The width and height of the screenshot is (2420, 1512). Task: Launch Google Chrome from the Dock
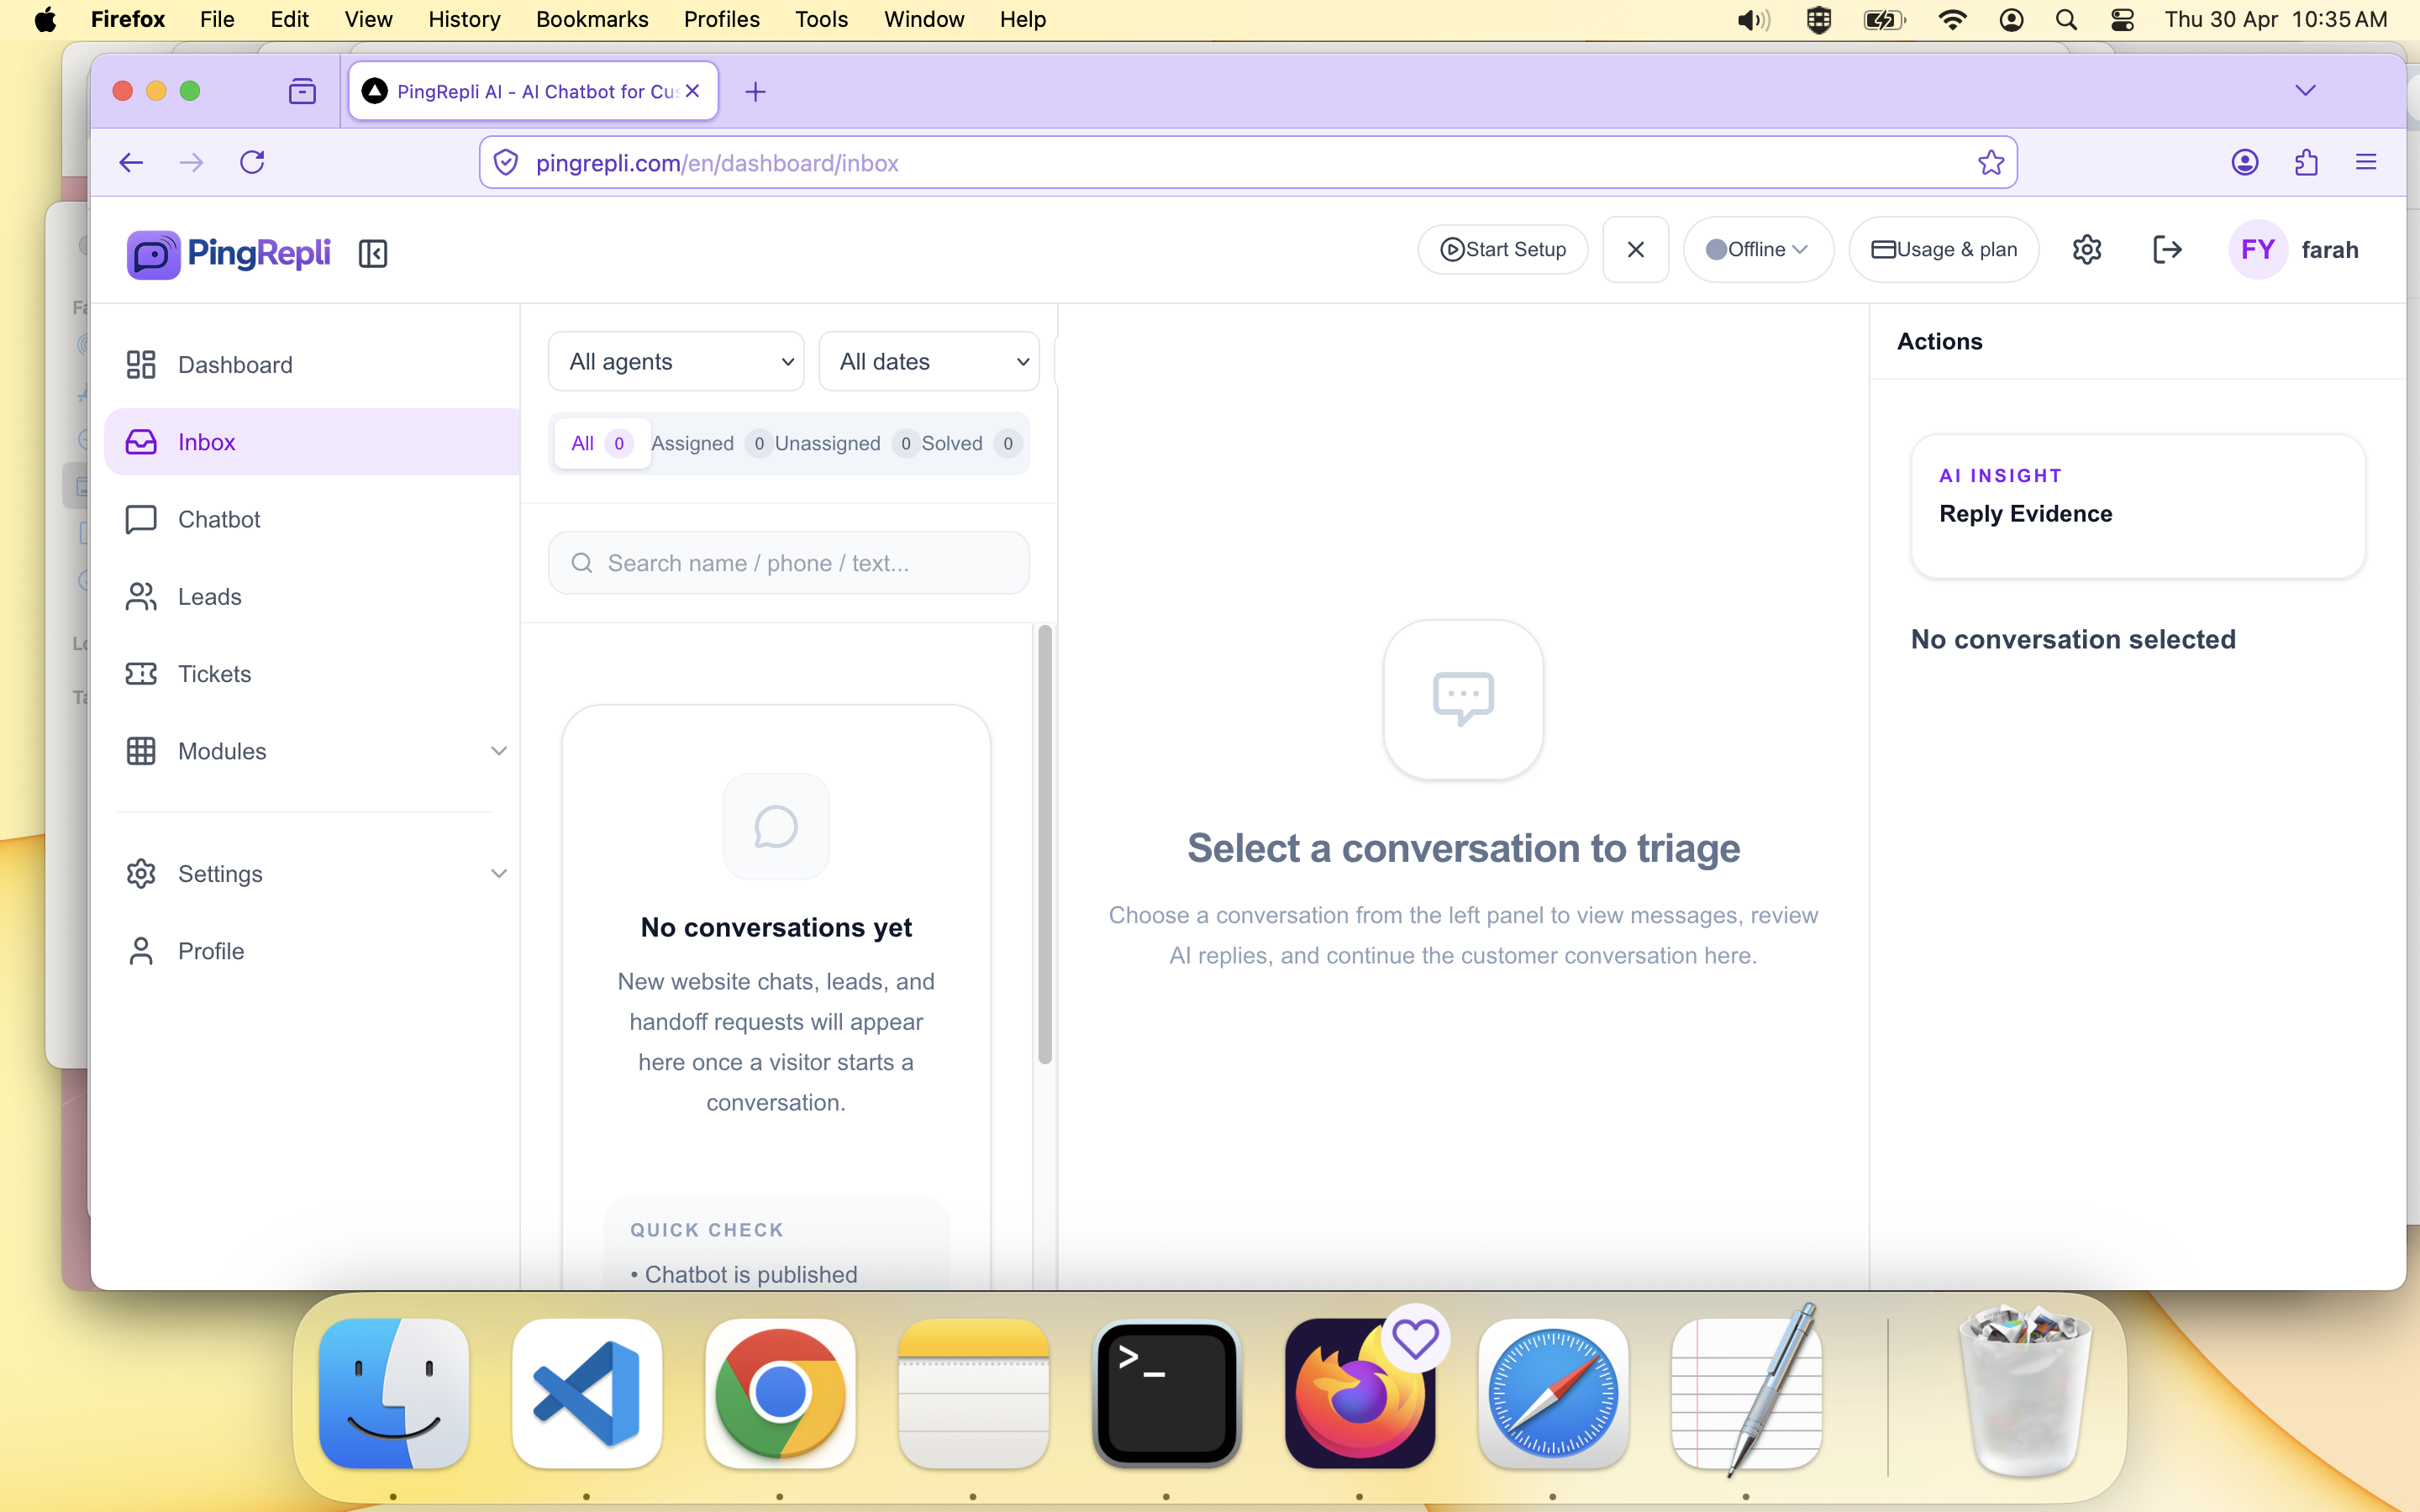780,1393
